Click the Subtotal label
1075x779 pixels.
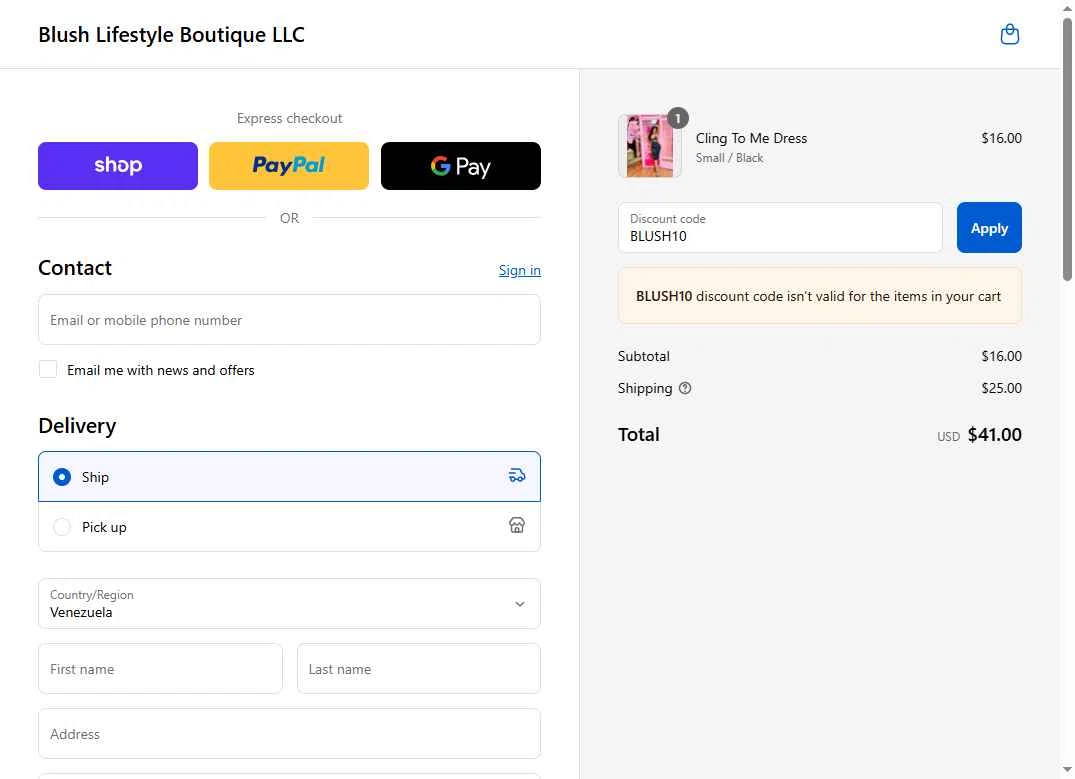(644, 356)
